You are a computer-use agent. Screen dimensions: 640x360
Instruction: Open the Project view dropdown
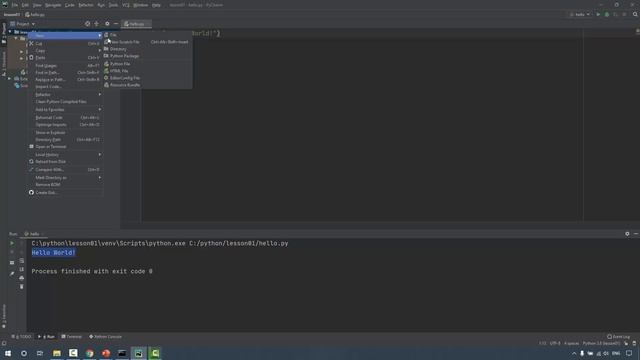[22, 24]
